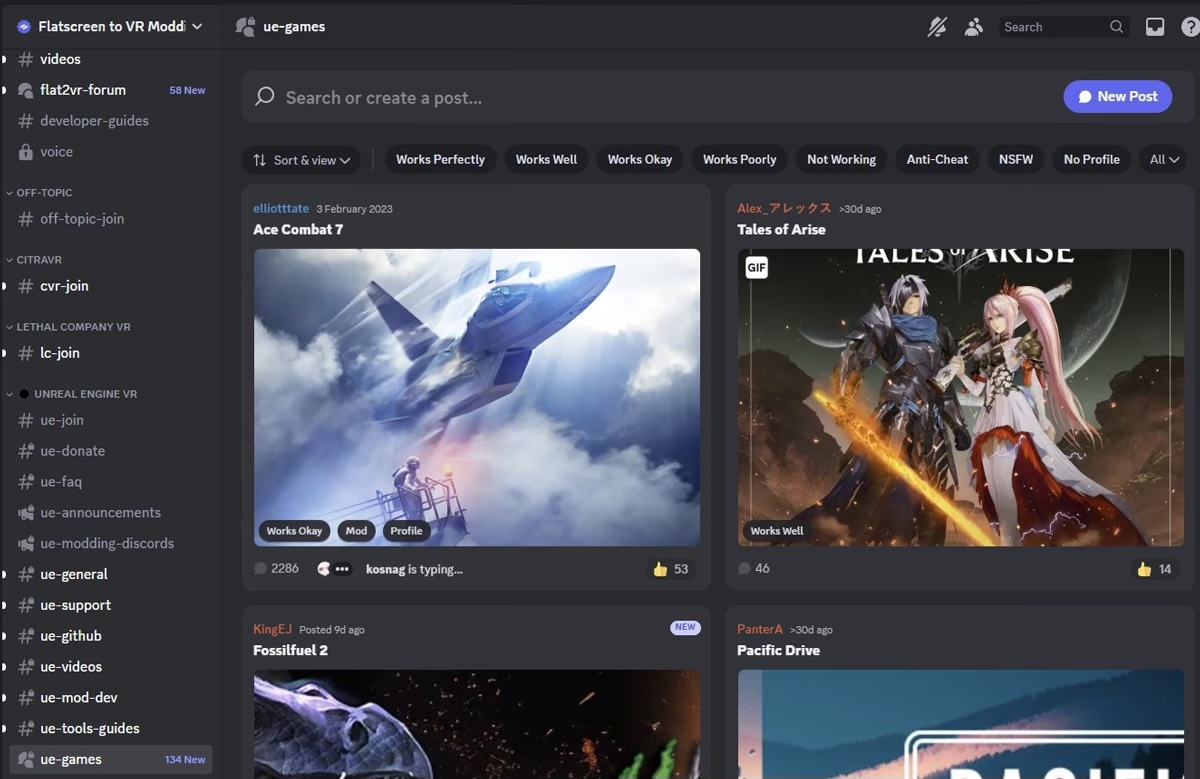Filter posts by Works Perfectly tag

coord(440,160)
